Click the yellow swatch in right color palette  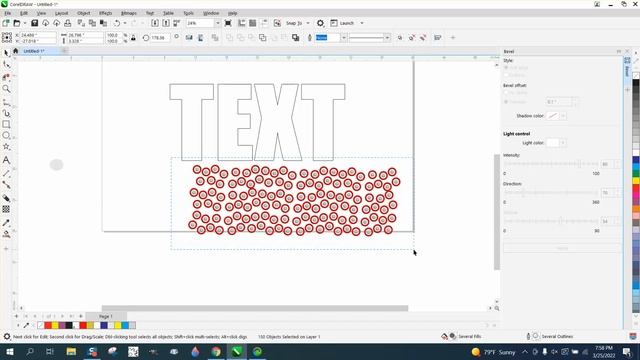click(636, 181)
